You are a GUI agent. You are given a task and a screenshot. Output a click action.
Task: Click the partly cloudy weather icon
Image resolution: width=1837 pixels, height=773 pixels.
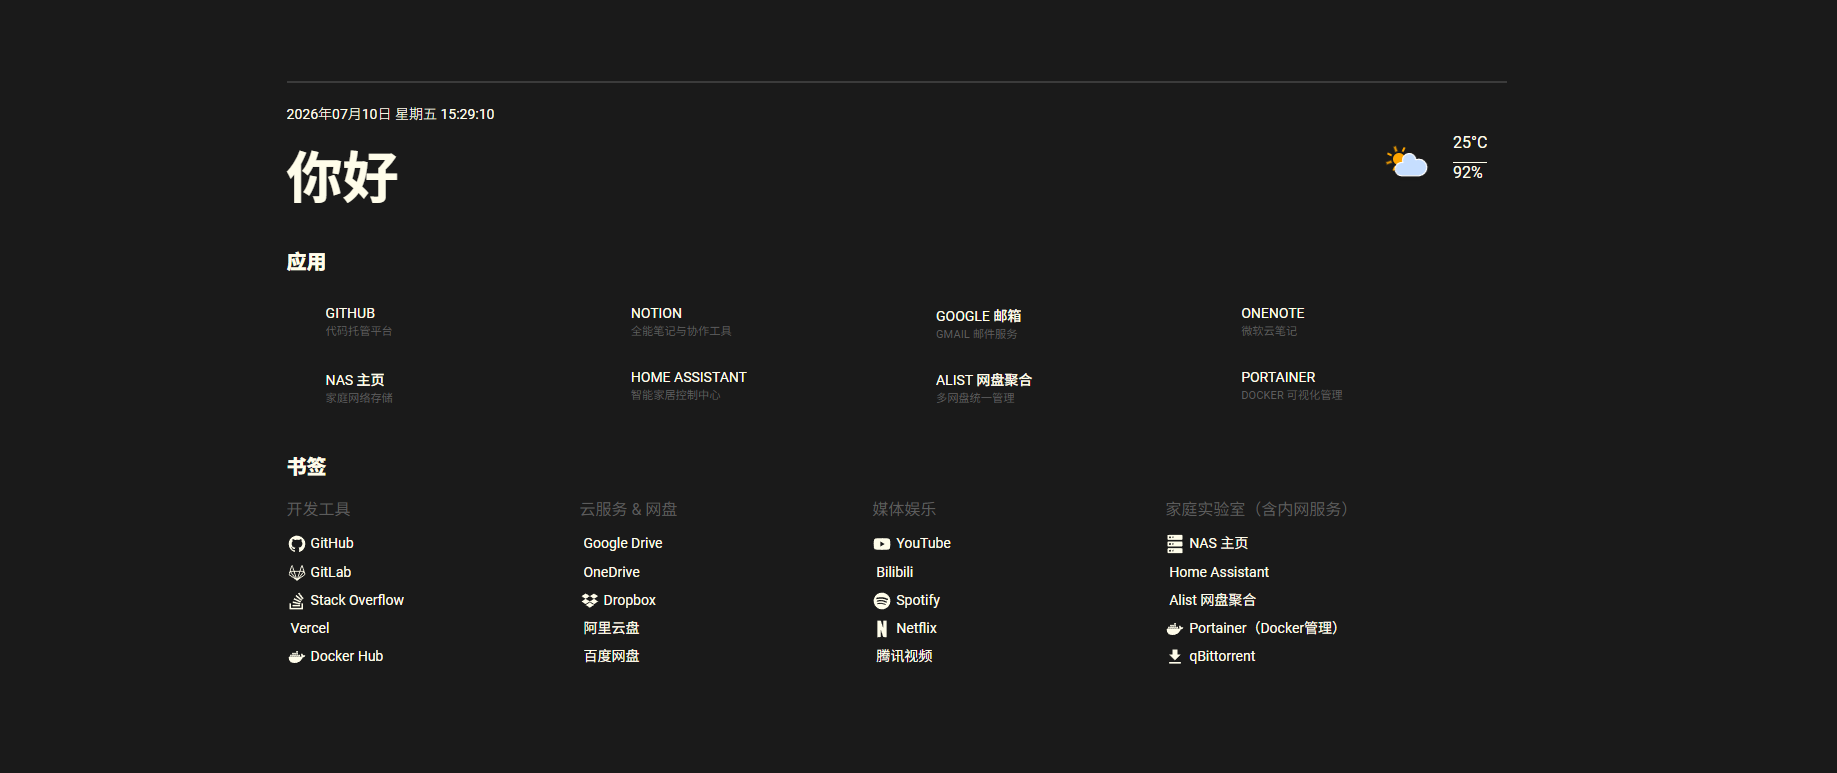pyautogui.click(x=1407, y=161)
